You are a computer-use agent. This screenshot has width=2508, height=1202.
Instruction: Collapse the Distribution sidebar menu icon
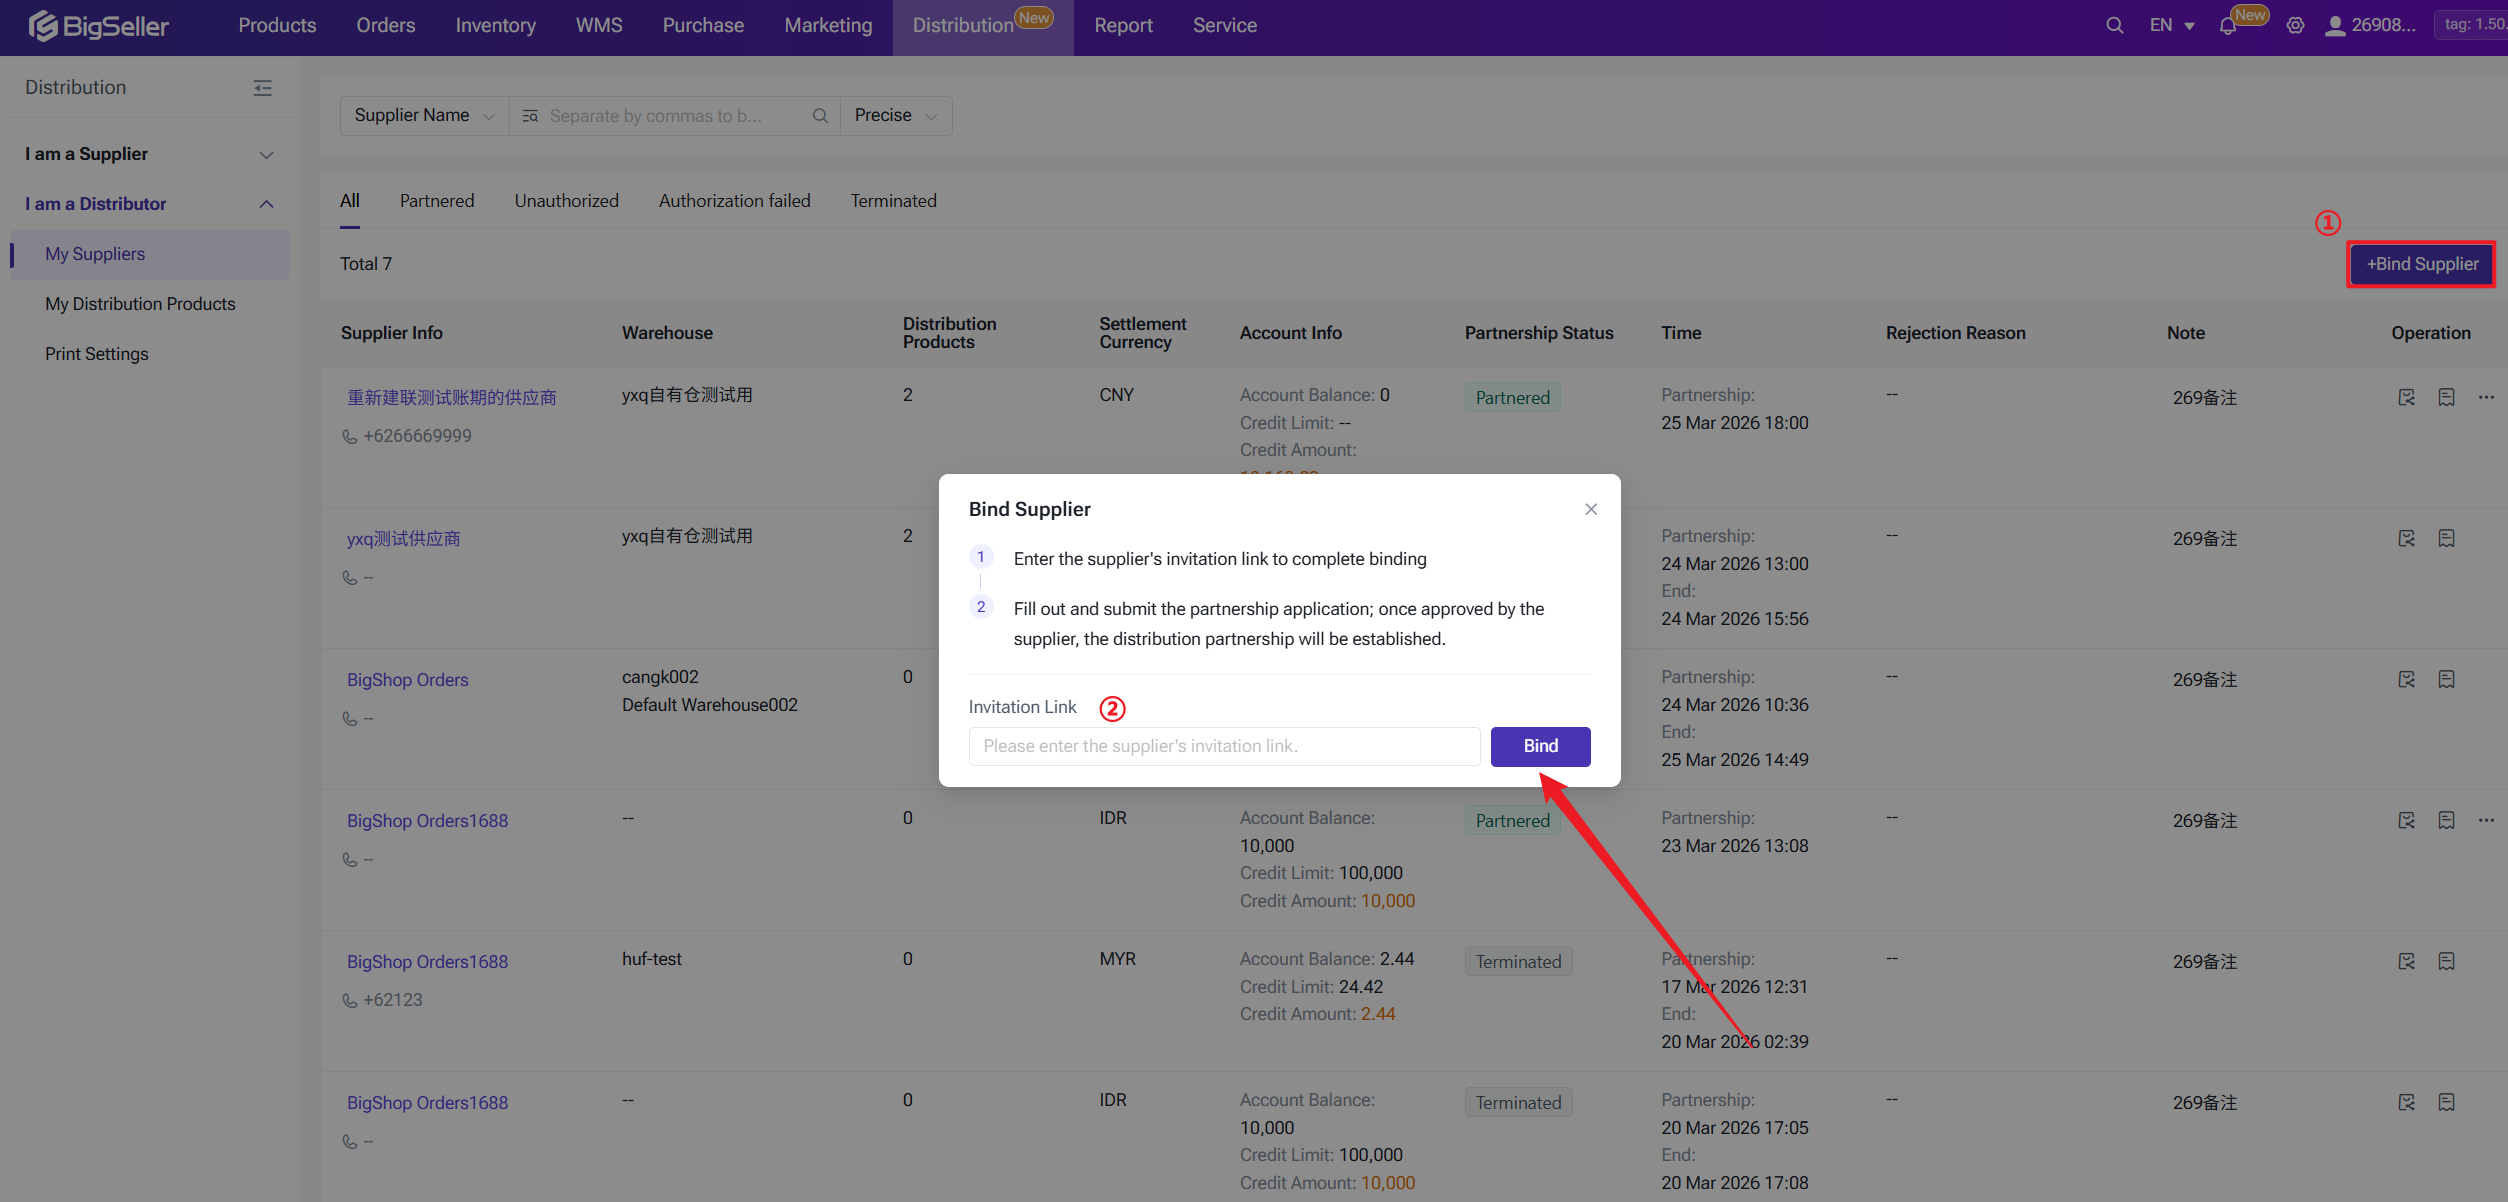tap(262, 88)
